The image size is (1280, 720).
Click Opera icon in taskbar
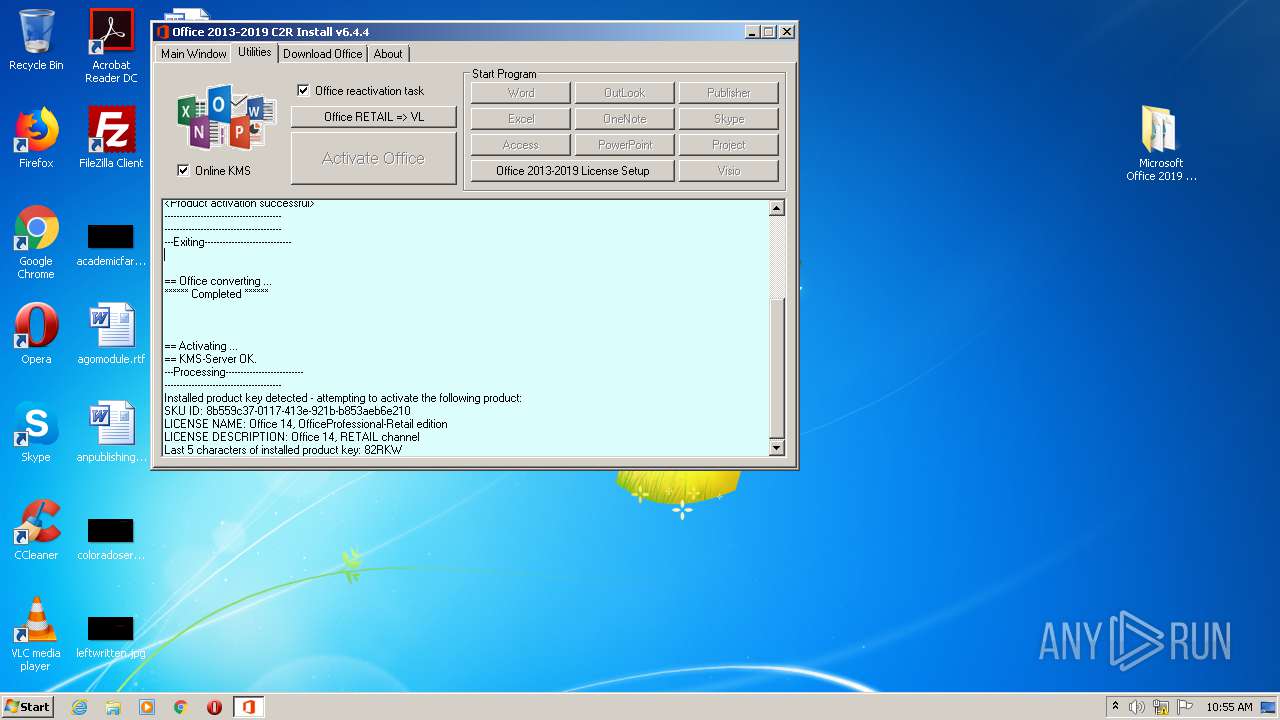(214, 707)
